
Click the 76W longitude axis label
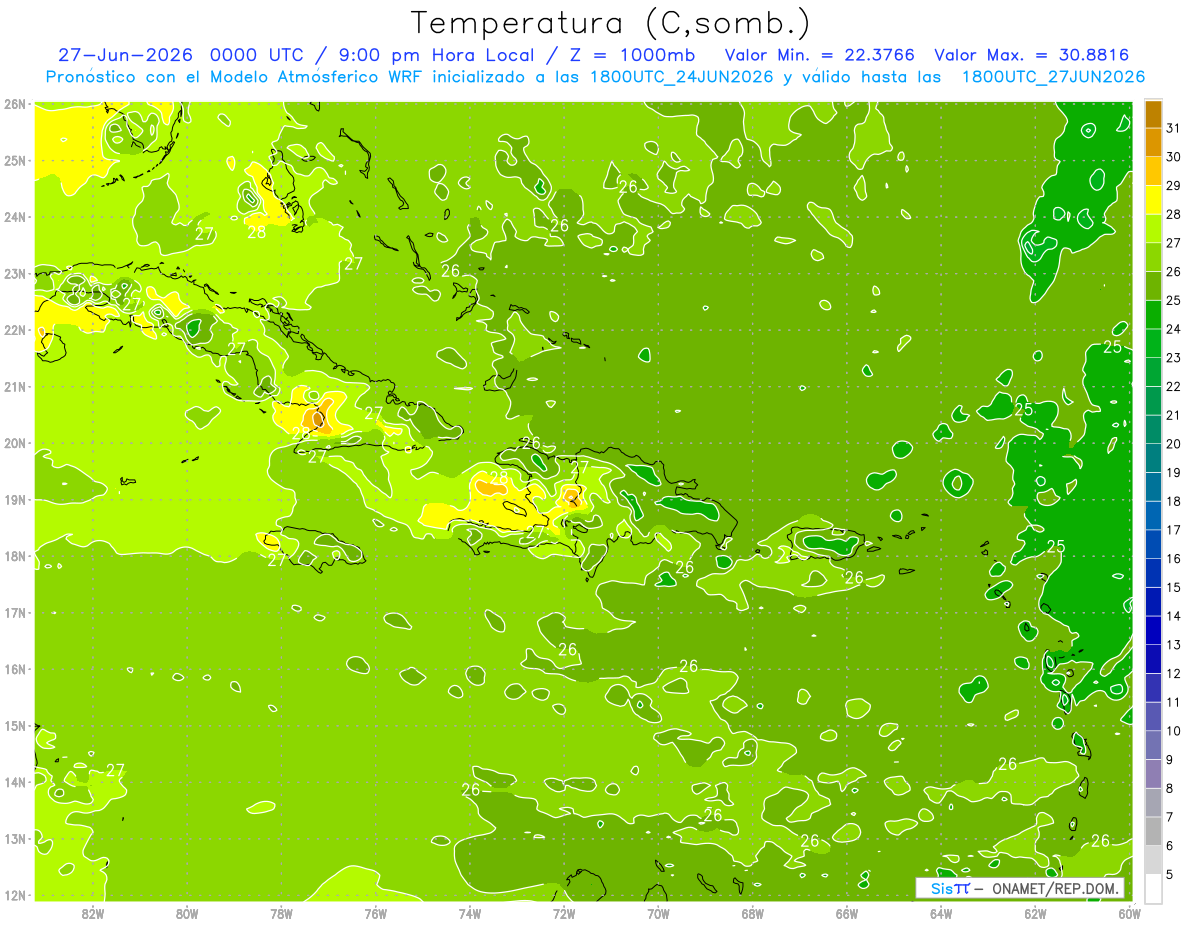tap(376, 914)
